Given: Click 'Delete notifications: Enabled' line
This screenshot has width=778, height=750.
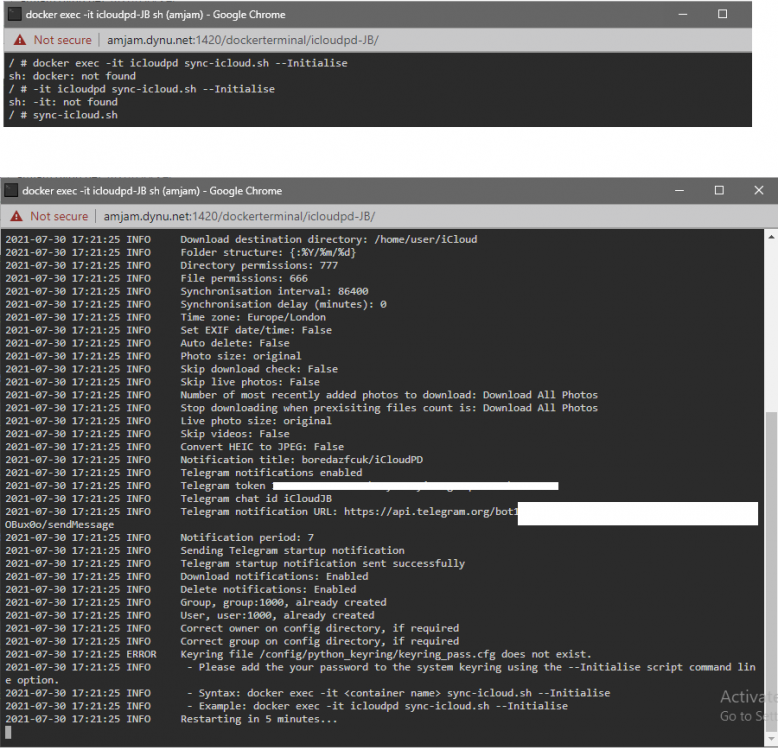Looking at the screenshot, I should pos(268,589).
